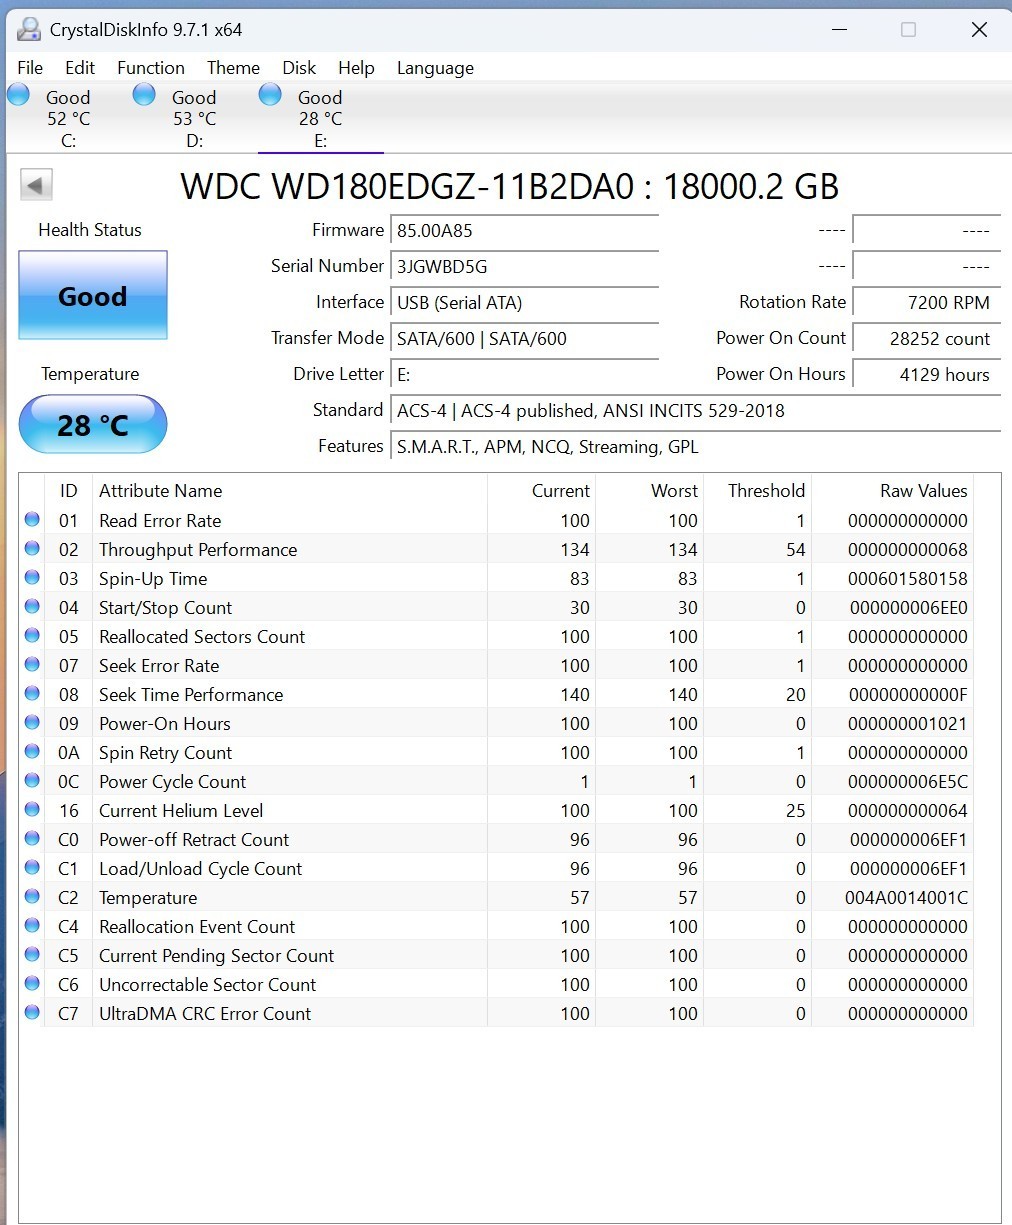This screenshot has width=1012, height=1225.
Task: Maximize the CrystalDiskInfo window
Action: [x=908, y=30]
